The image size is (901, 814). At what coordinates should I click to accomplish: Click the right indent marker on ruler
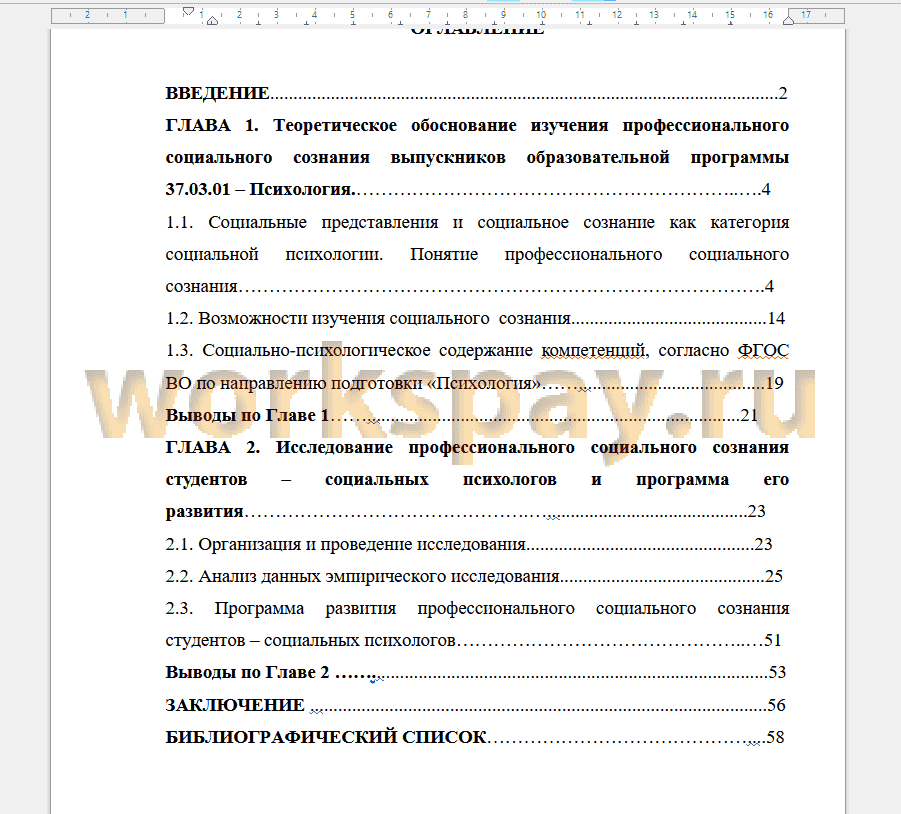[x=788, y=20]
